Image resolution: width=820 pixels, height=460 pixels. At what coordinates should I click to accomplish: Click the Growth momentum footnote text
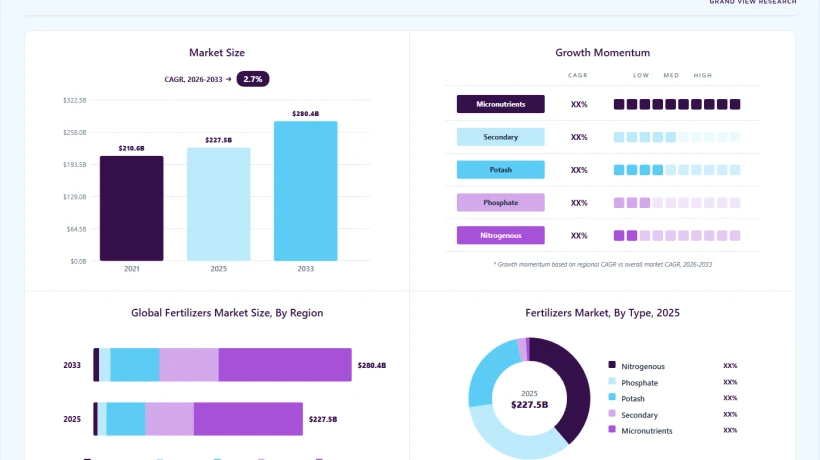click(602, 264)
